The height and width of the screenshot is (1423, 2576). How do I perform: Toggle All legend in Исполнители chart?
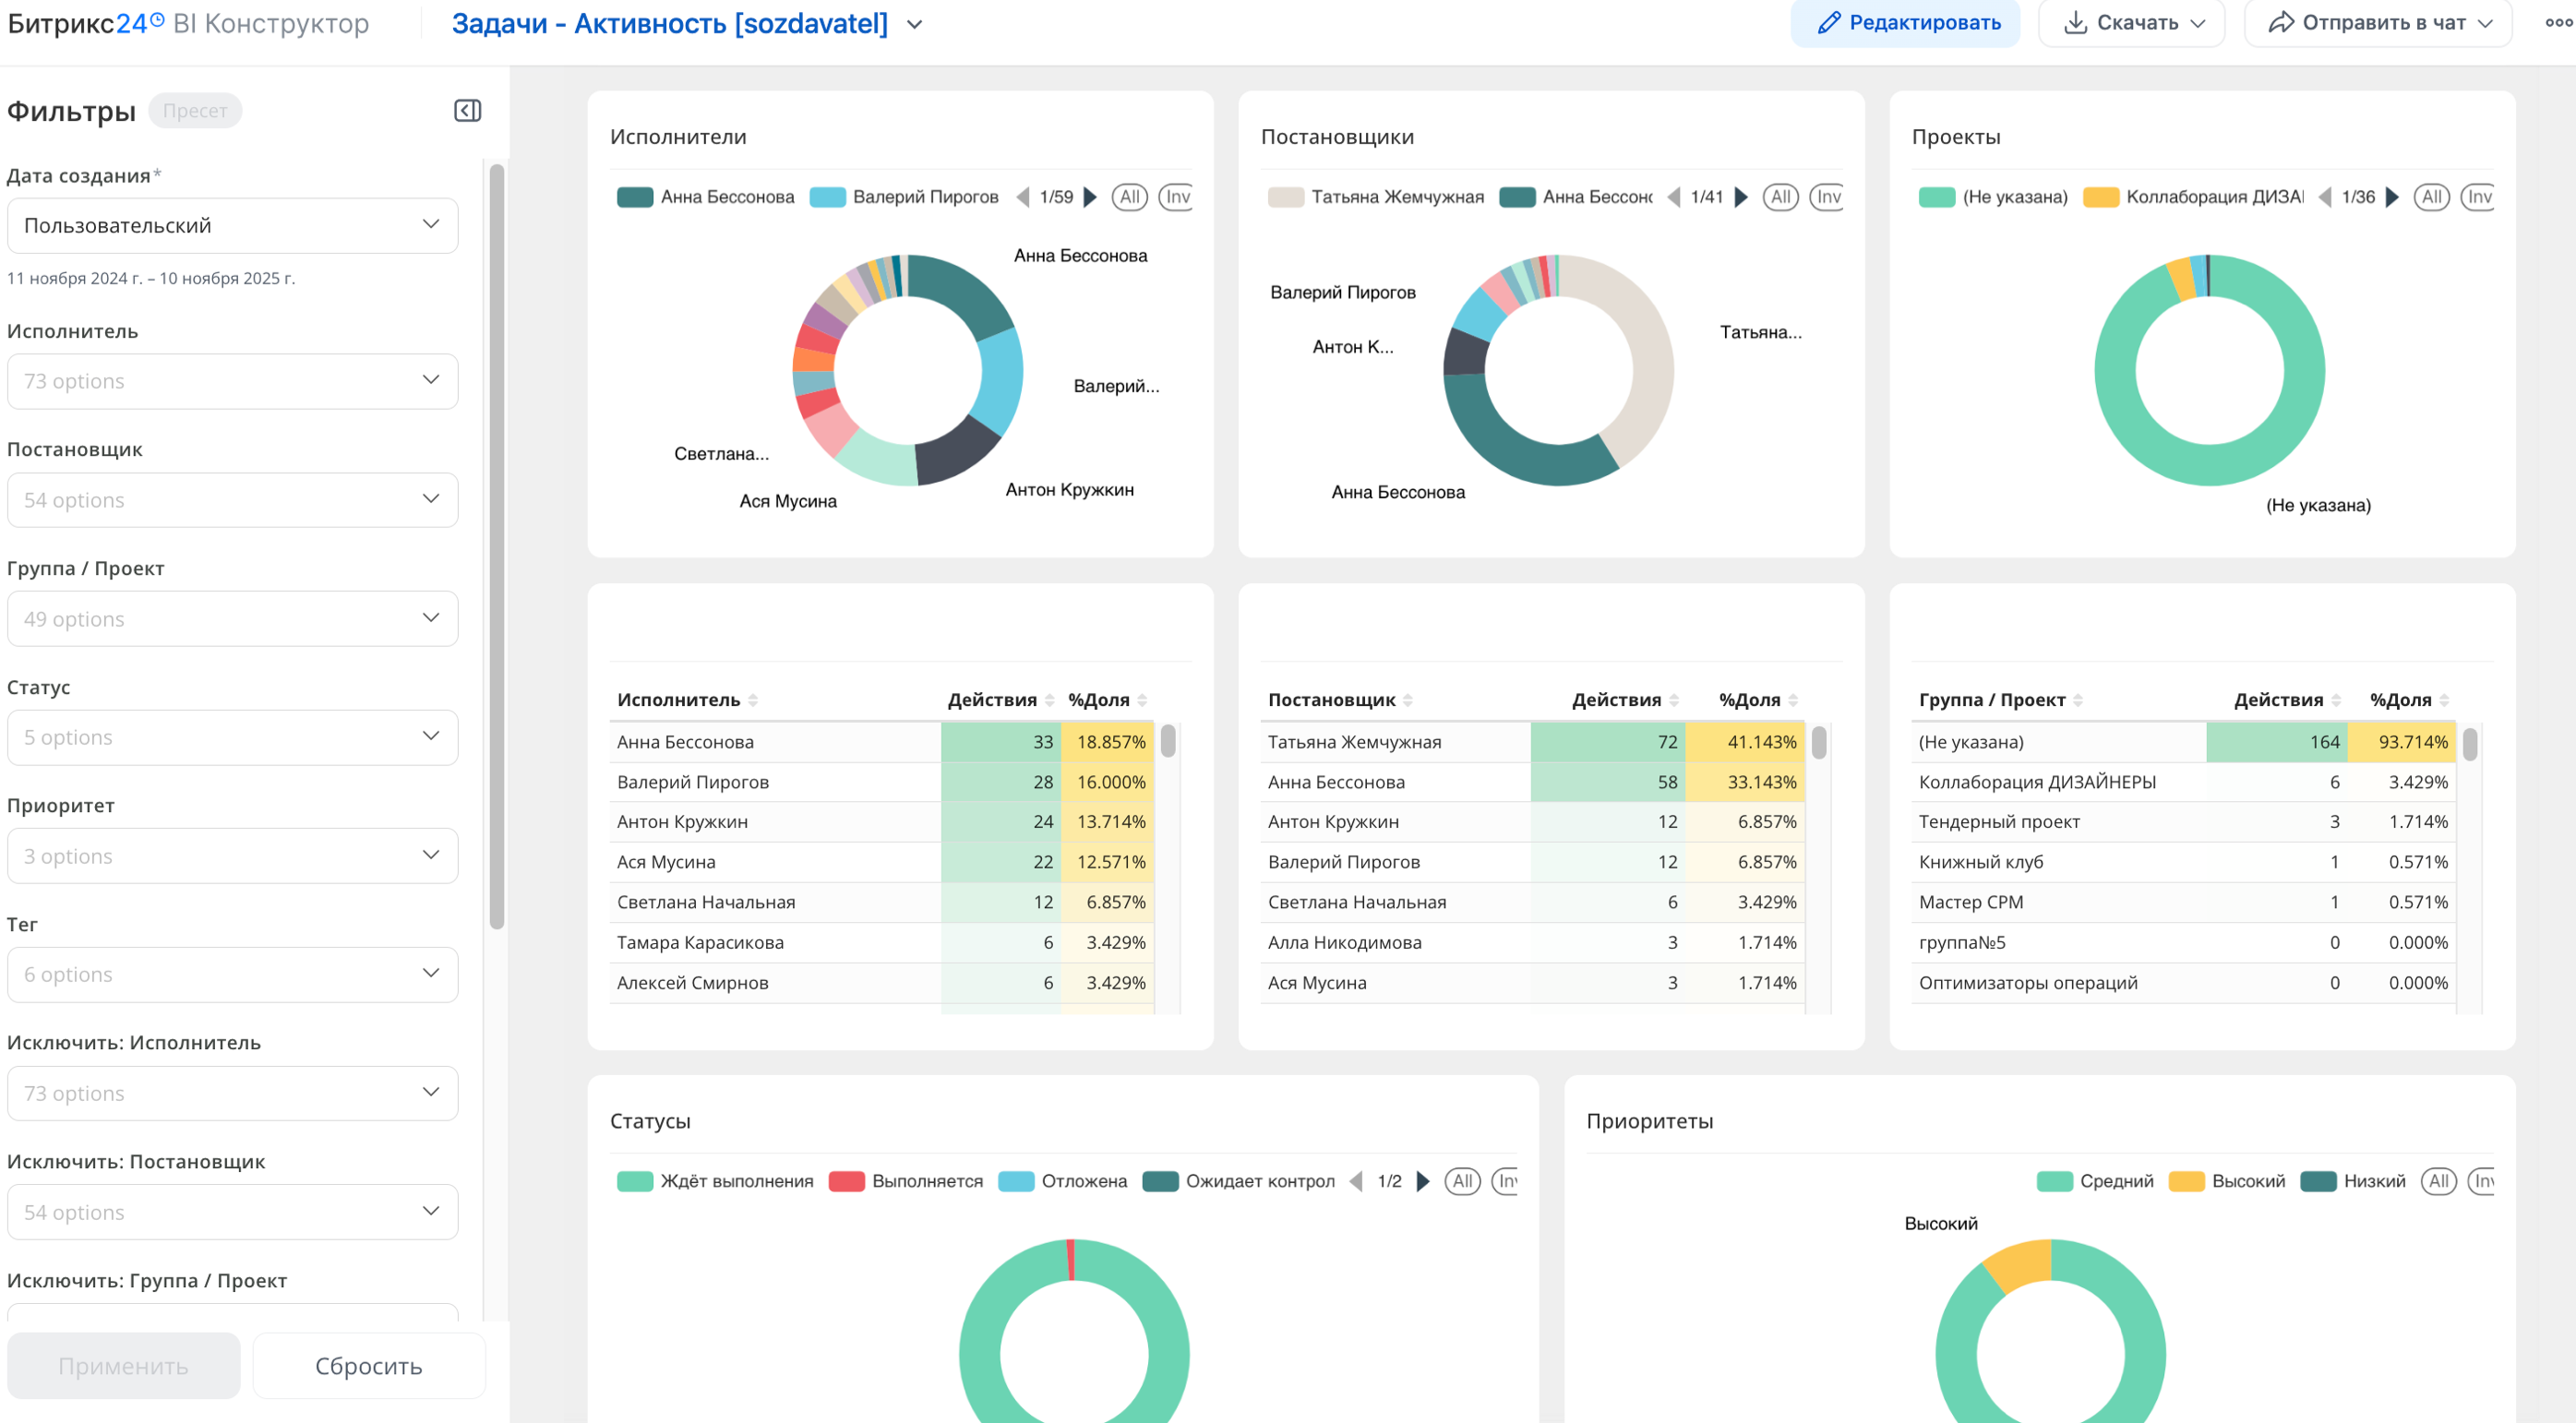(1130, 197)
